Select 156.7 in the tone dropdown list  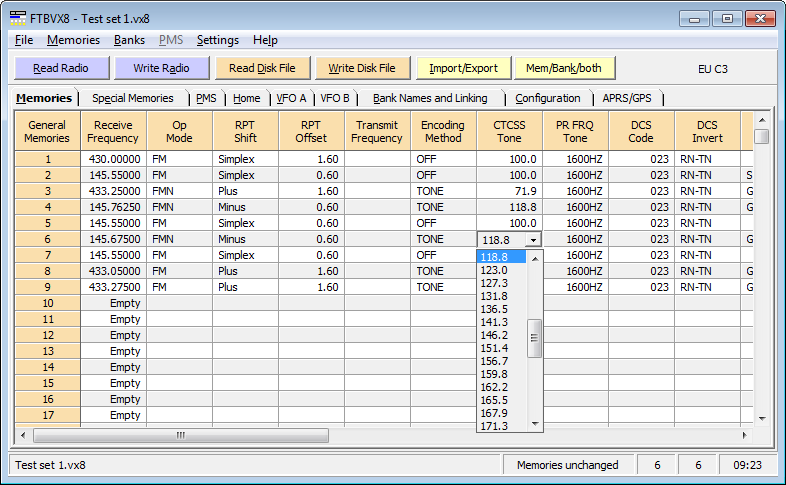point(501,361)
